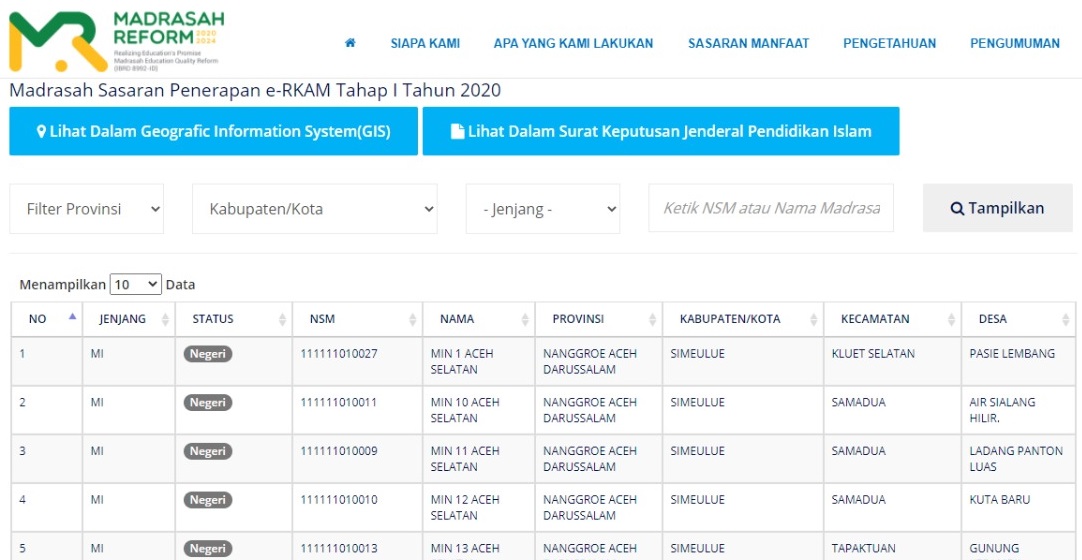Sort by NSM column sort icon

[x=413, y=319]
